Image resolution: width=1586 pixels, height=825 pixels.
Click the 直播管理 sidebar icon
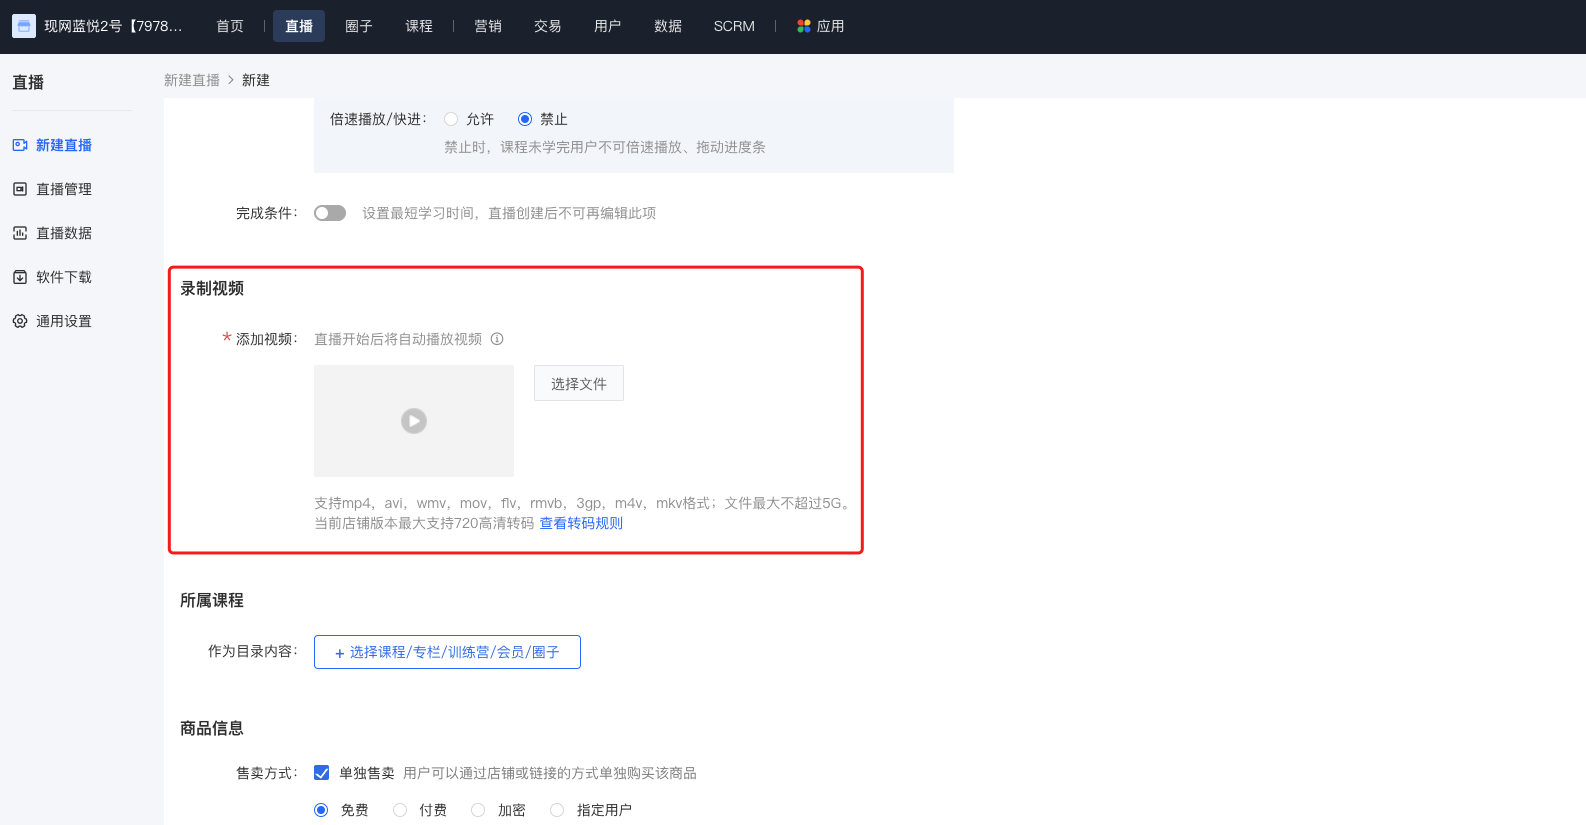point(20,189)
